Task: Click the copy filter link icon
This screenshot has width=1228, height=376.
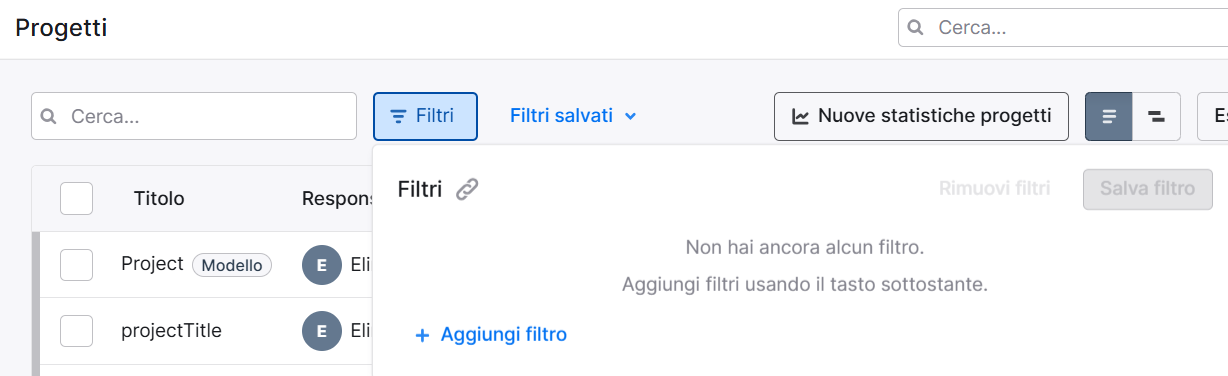Action: click(x=467, y=189)
